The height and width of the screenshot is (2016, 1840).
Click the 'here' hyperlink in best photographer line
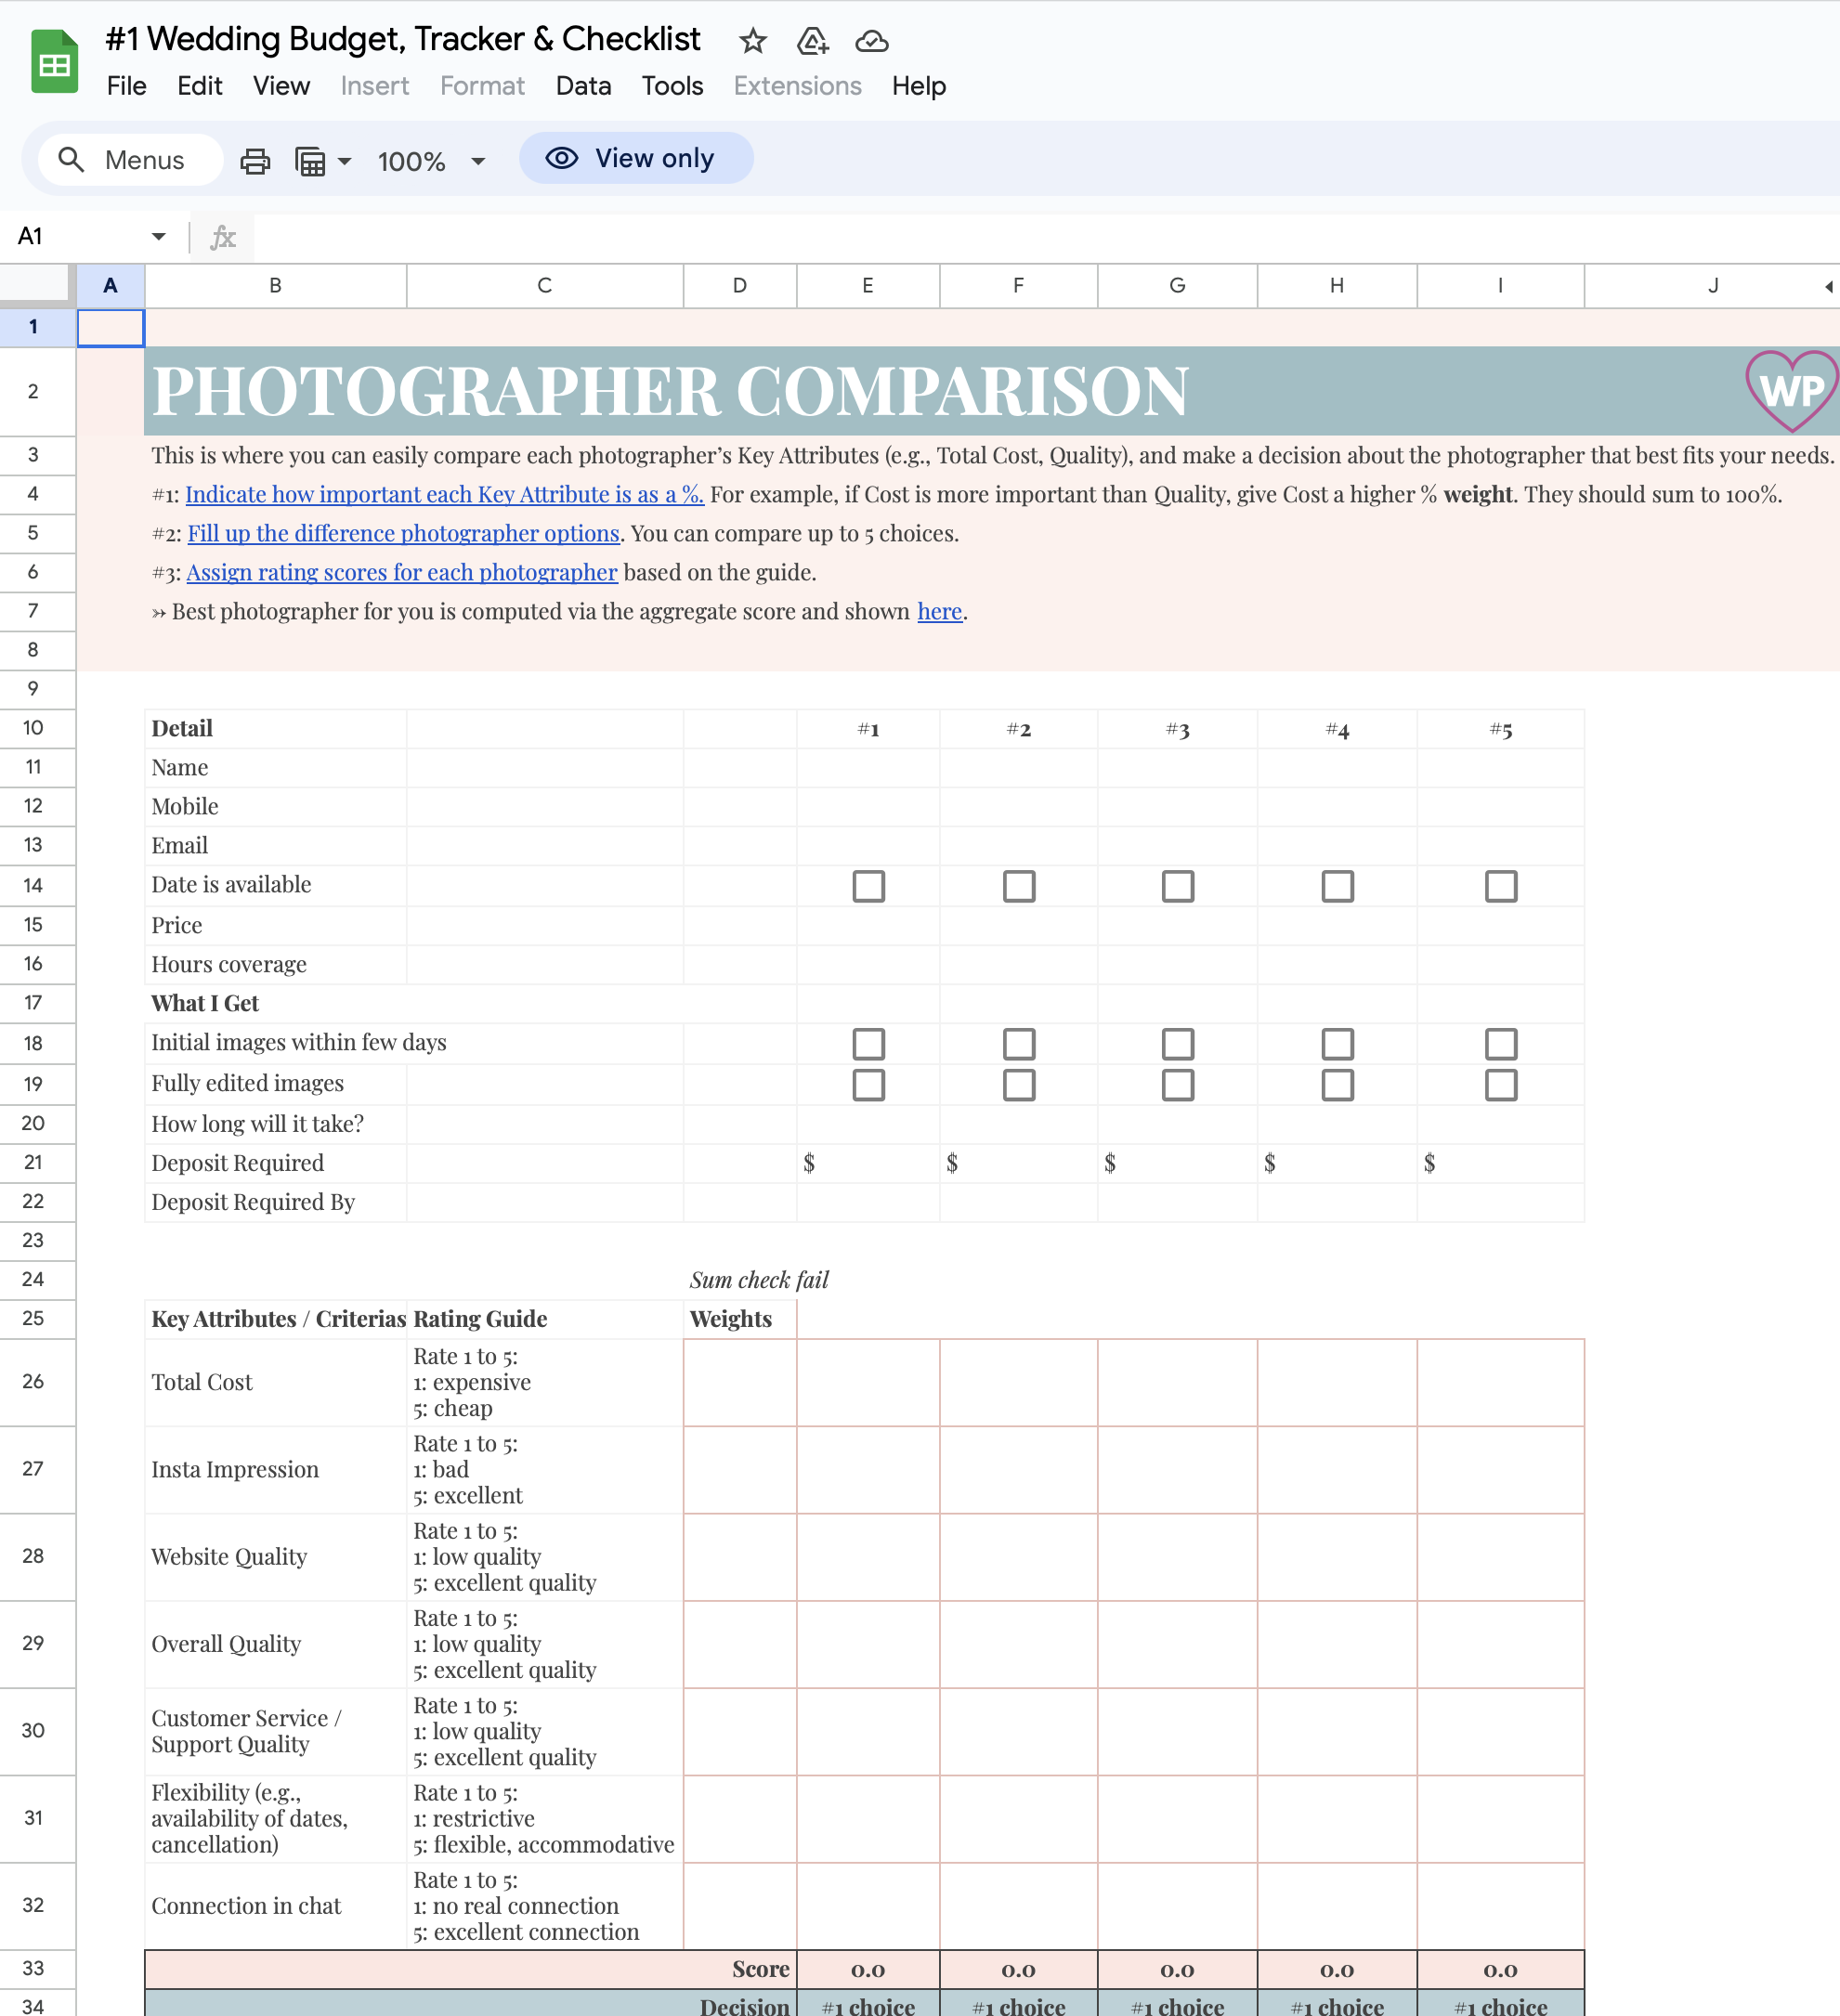coord(939,611)
